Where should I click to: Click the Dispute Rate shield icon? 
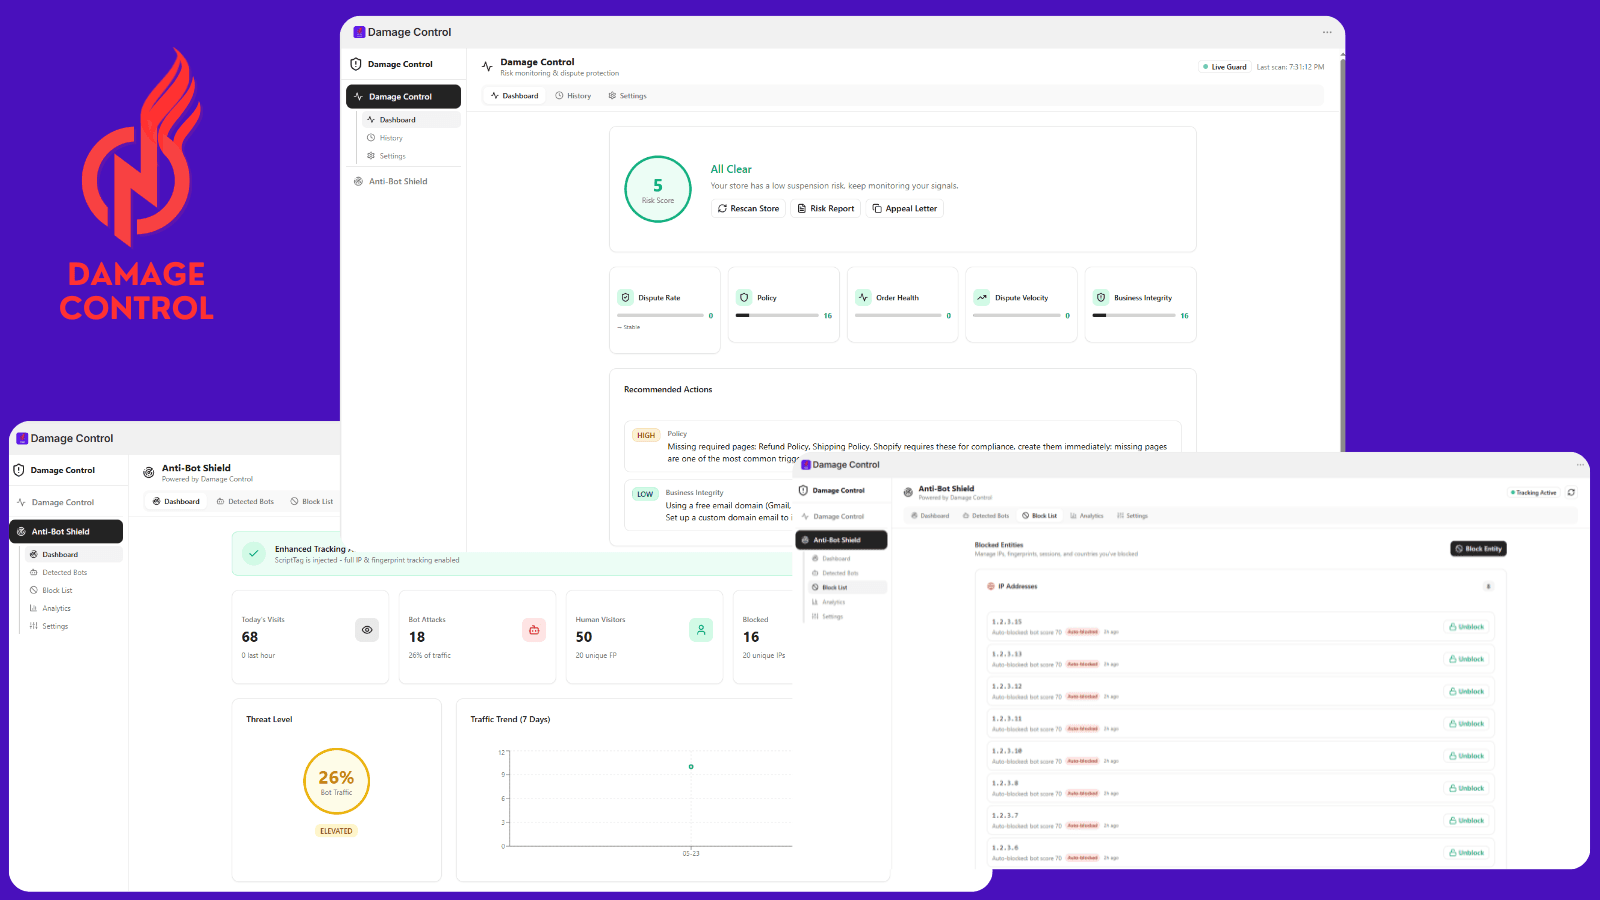pyautogui.click(x=626, y=297)
